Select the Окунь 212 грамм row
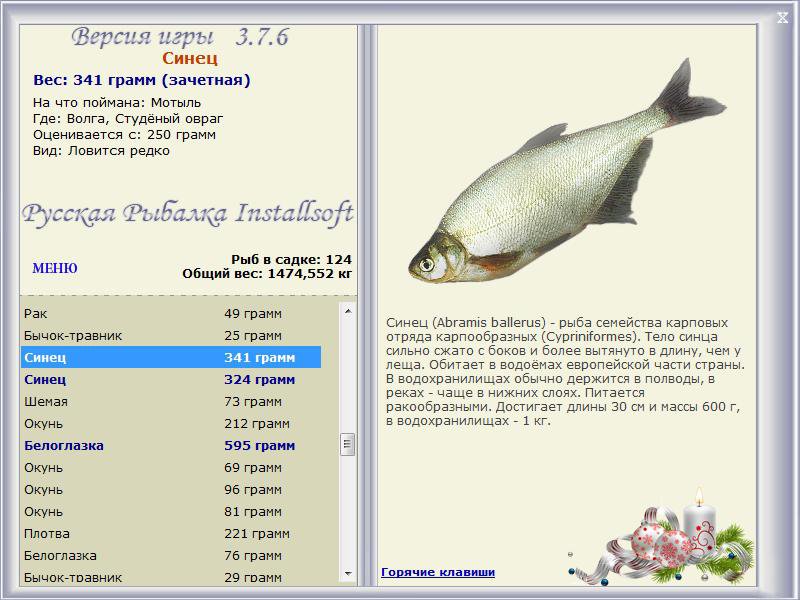 pyautogui.click(x=171, y=423)
